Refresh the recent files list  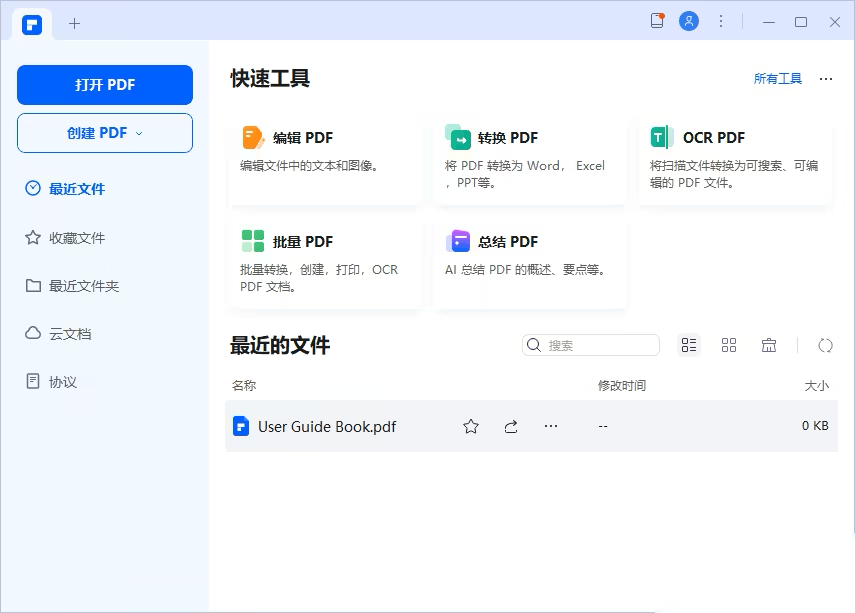click(825, 345)
